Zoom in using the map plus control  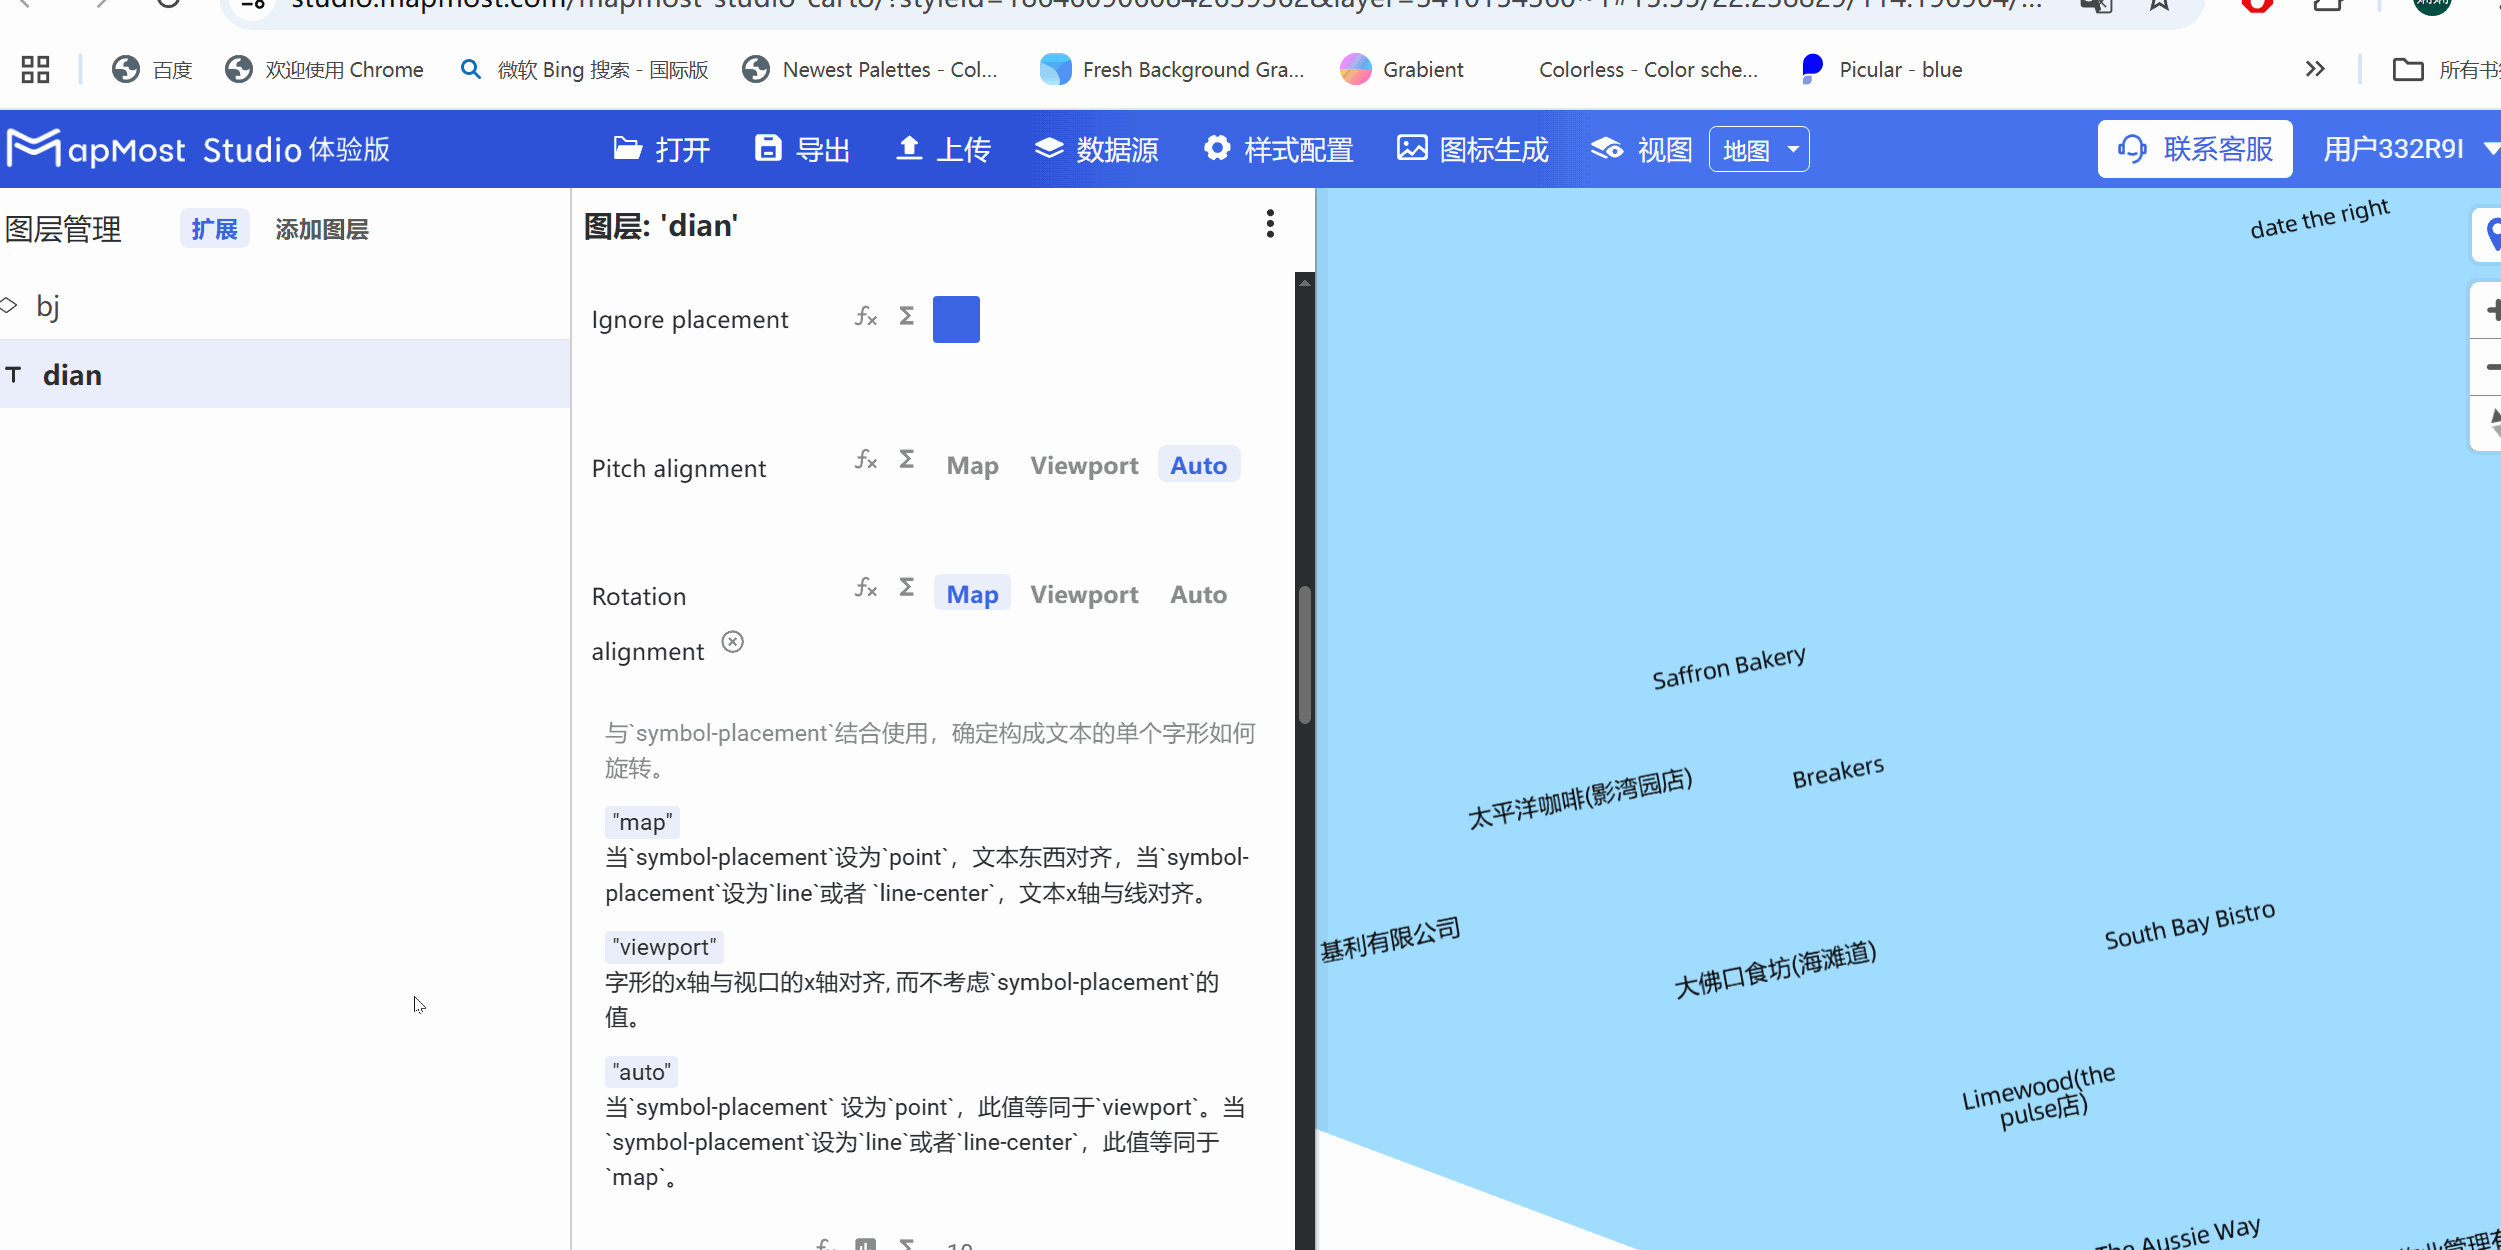tap(2492, 308)
